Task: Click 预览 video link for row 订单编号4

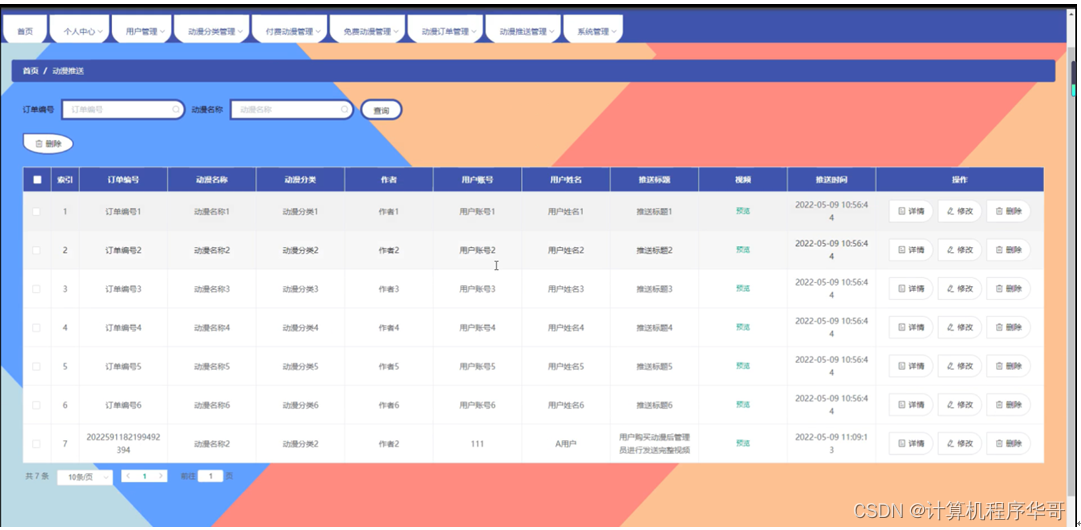Action: click(742, 327)
